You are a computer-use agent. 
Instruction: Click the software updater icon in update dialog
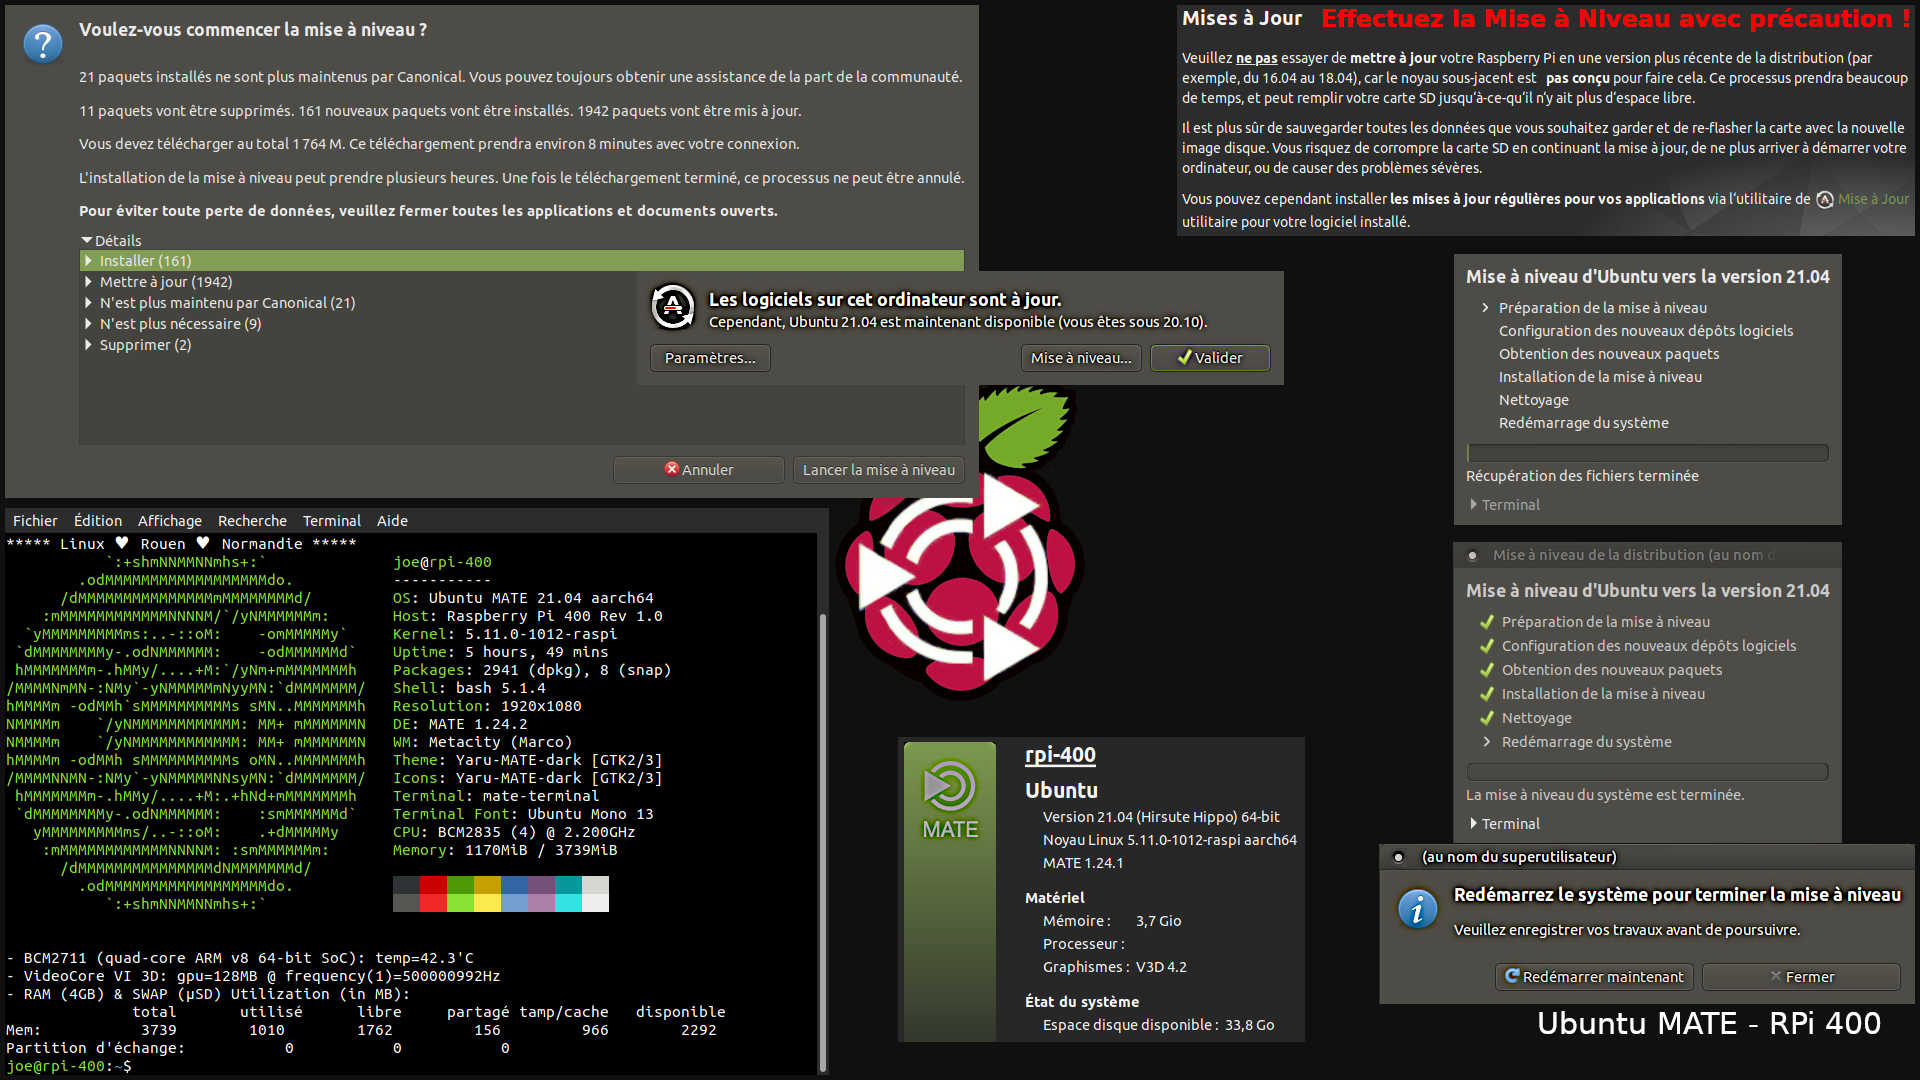[673, 306]
